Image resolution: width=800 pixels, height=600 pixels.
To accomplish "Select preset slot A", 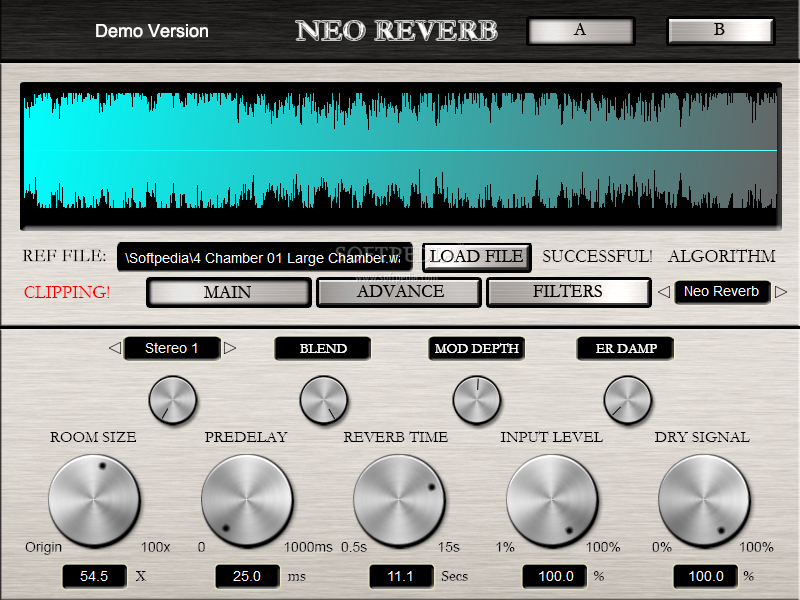I will pos(581,31).
